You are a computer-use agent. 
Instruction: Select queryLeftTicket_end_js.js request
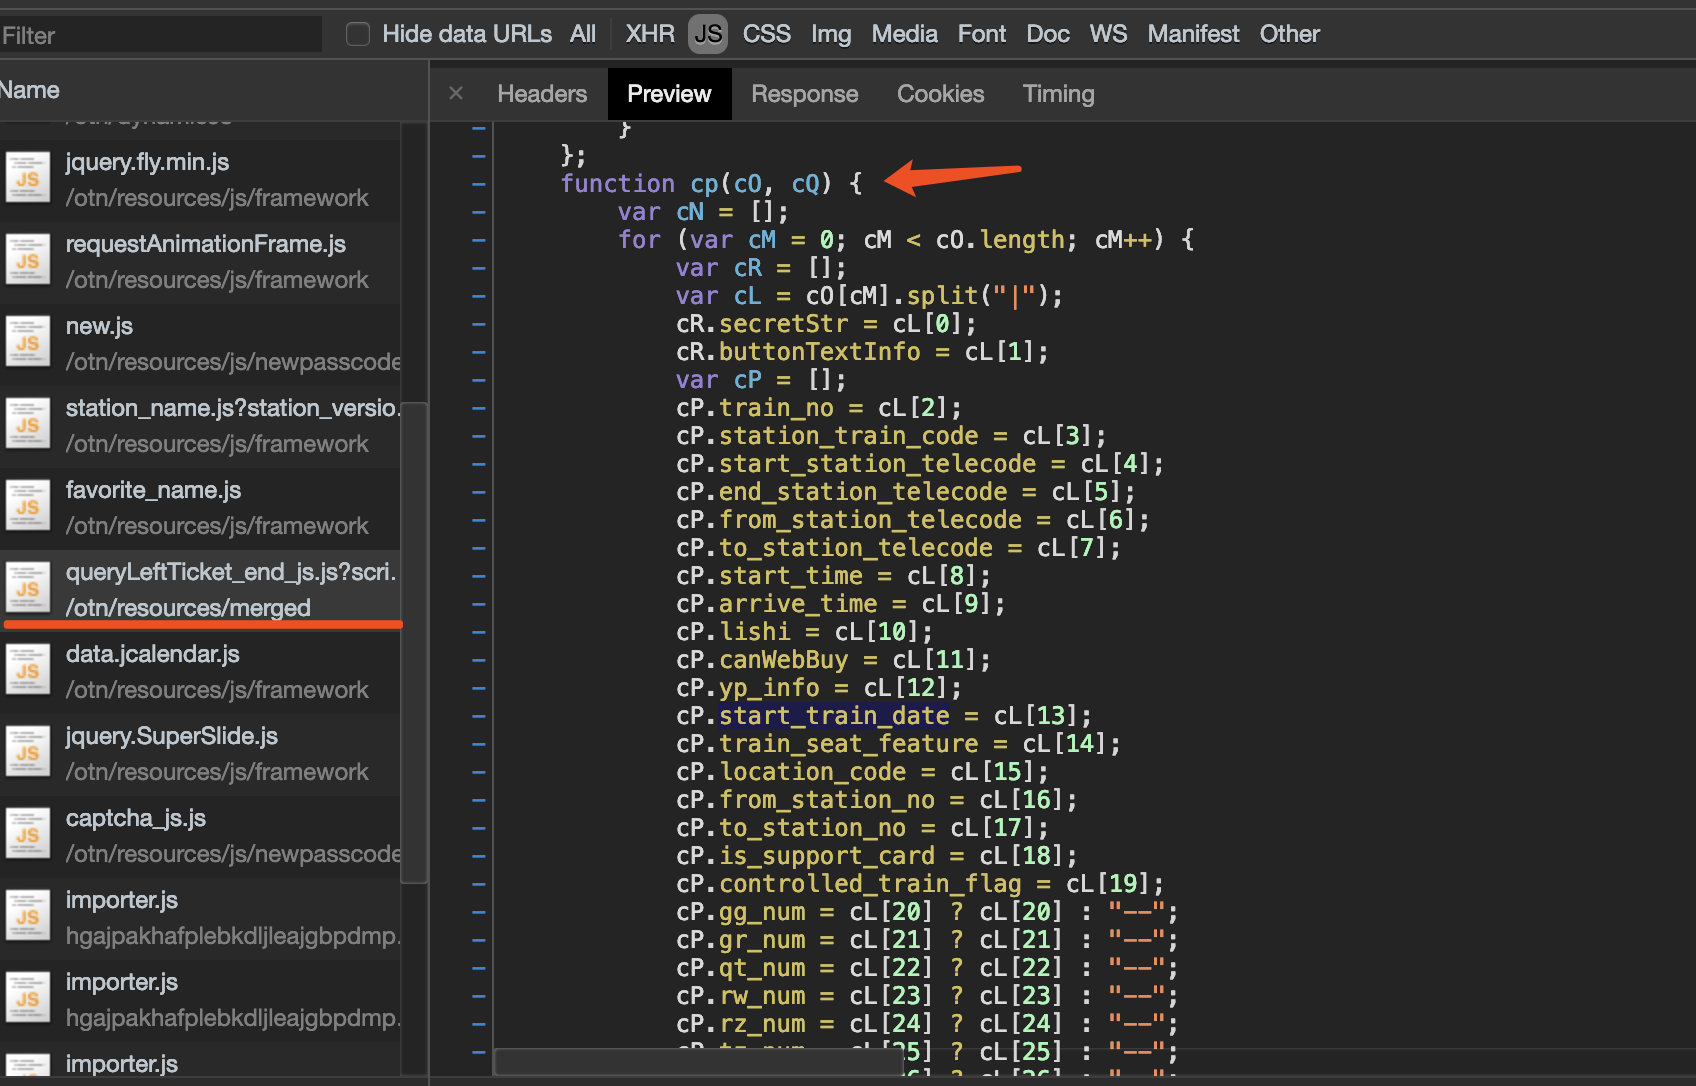click(x=200, y=590)
